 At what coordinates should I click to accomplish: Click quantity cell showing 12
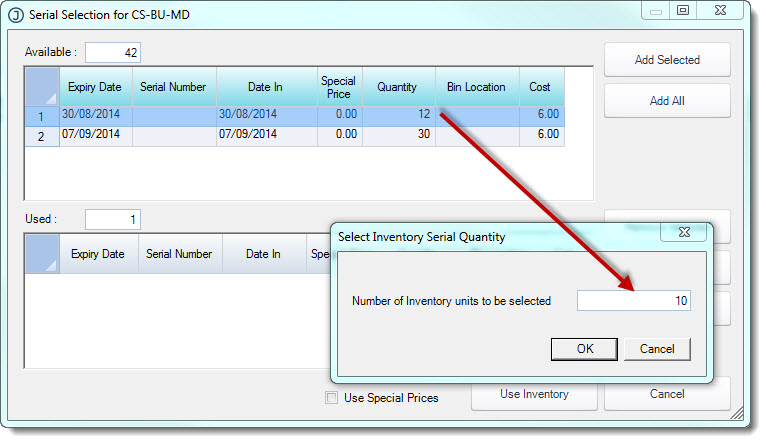(399, 116)
